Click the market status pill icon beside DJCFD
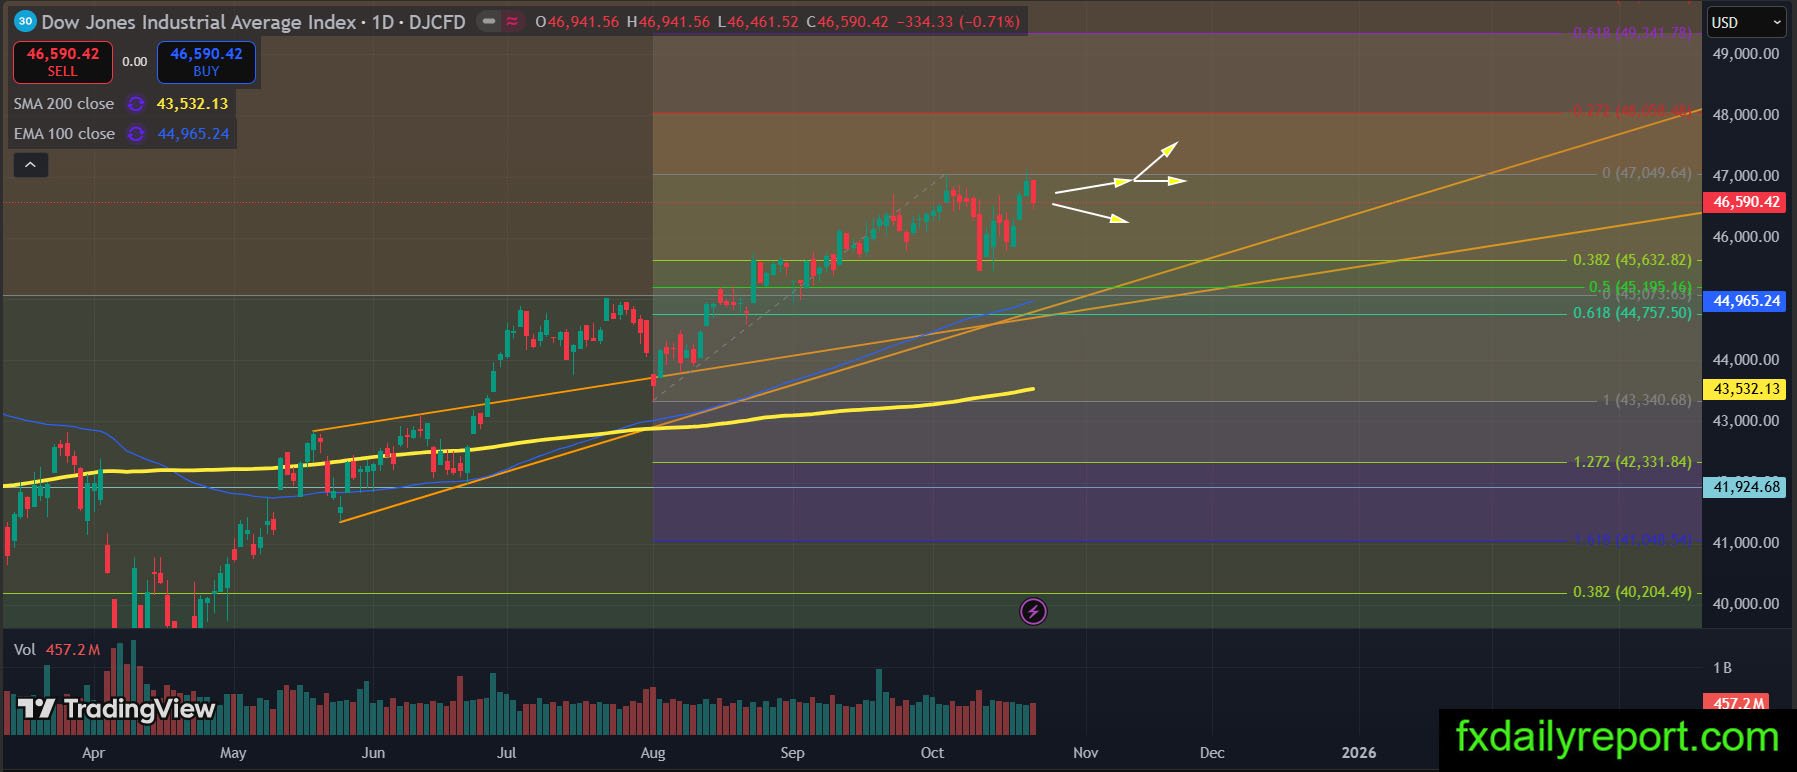Viewport: 1797px width, 772px height. pos(489,21)
